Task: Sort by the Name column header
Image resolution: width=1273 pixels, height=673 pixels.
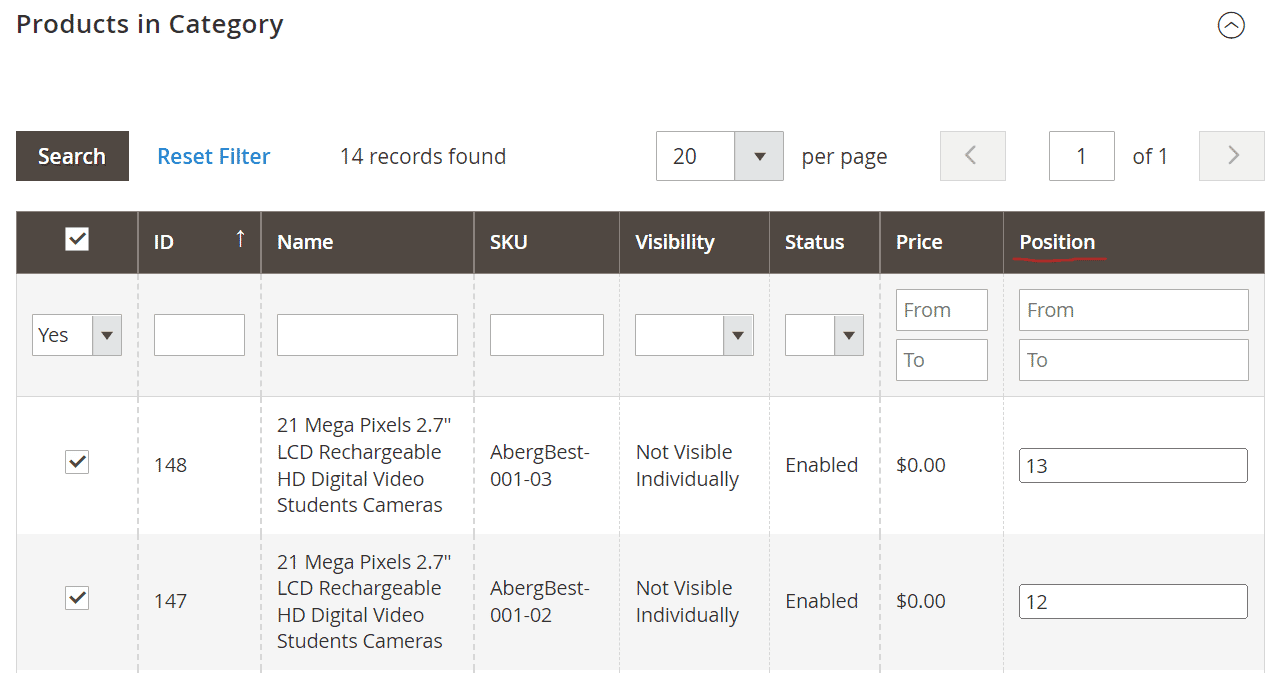Action: pos(367,242)
